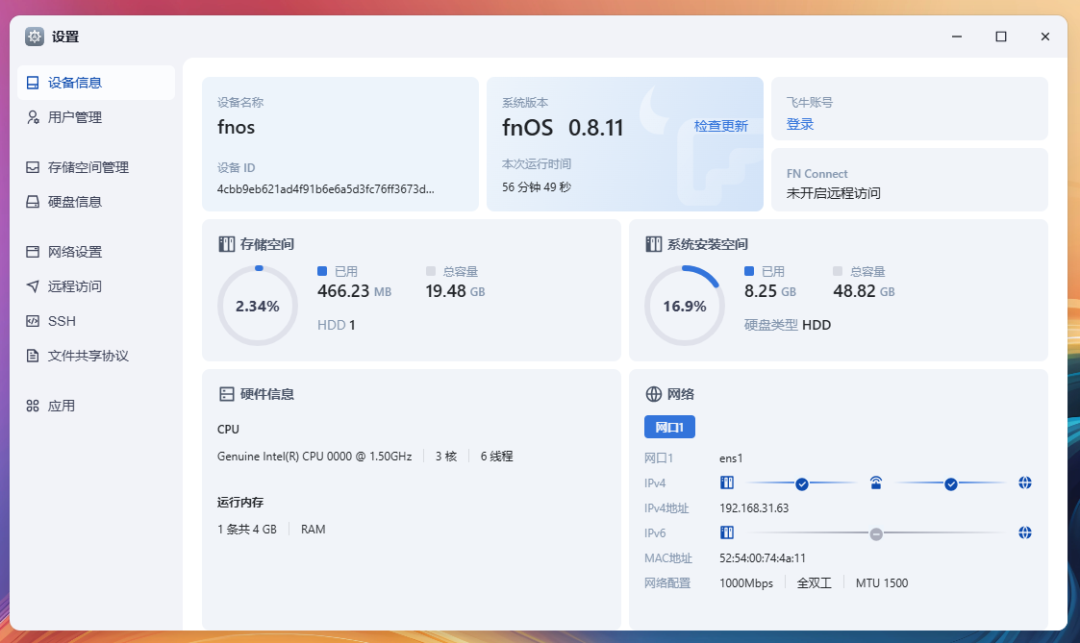Open 用户管理 section
This screenshot has width=1080, height=643.
pyautogui.click(x=96, y=117)
